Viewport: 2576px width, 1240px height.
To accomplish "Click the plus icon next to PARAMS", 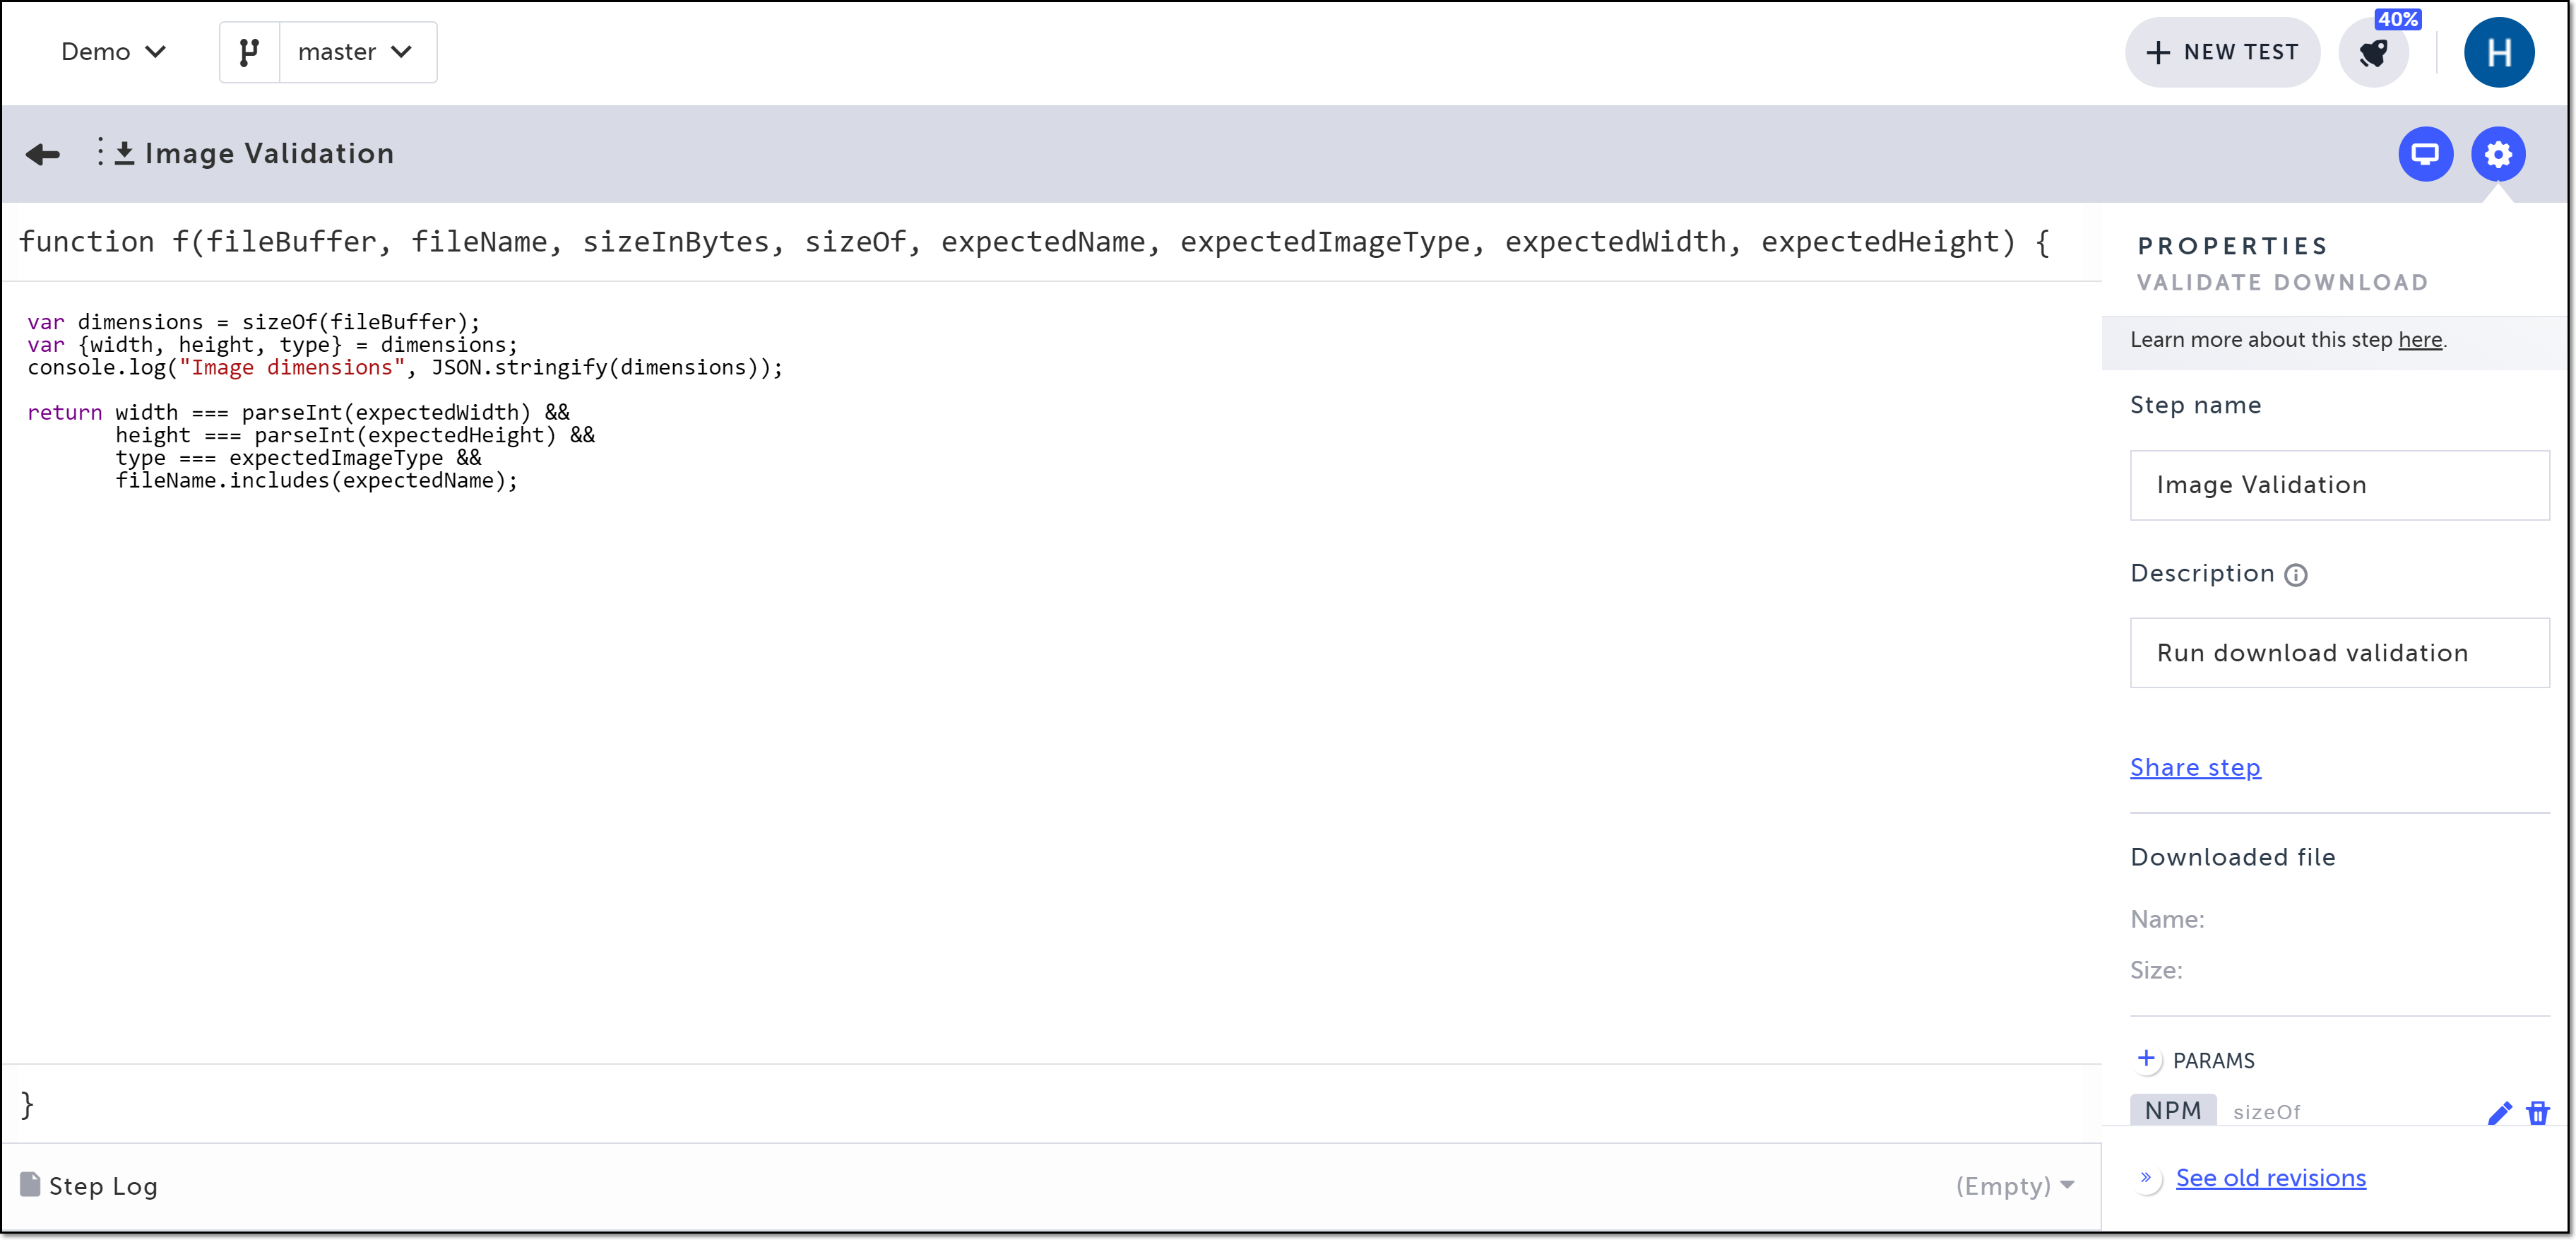I will click(x=2146, y=1059).
